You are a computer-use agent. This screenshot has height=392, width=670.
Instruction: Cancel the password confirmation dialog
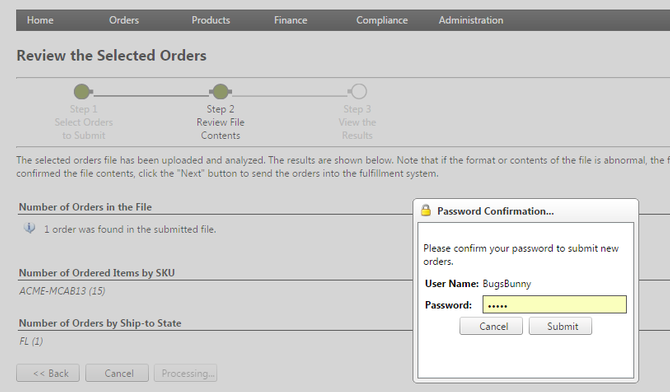[491, 326]
